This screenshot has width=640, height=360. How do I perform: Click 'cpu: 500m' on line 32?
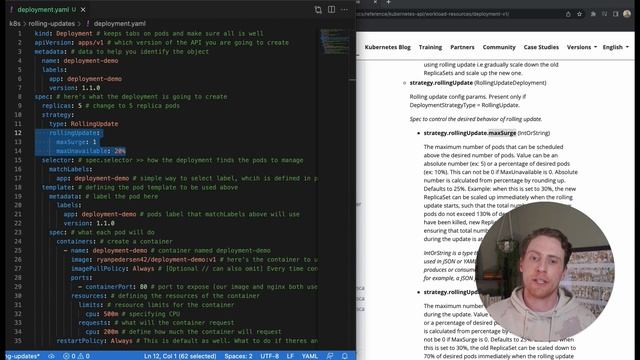[x=102, y=314]
